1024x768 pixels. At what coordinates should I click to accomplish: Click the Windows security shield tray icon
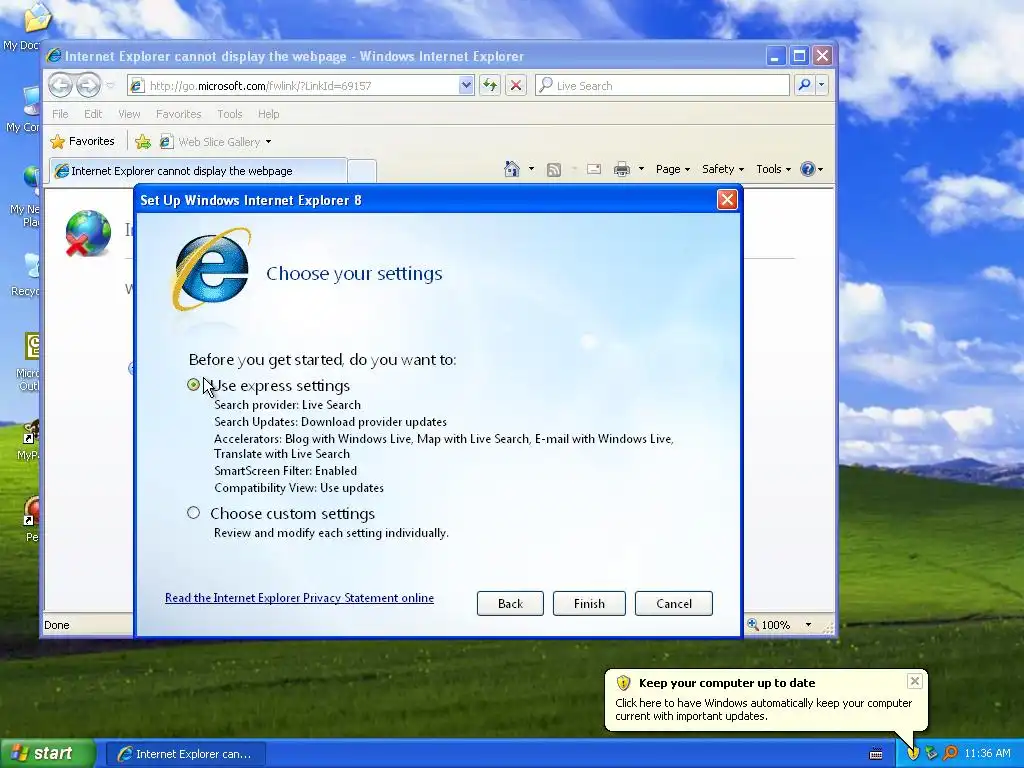913,753
